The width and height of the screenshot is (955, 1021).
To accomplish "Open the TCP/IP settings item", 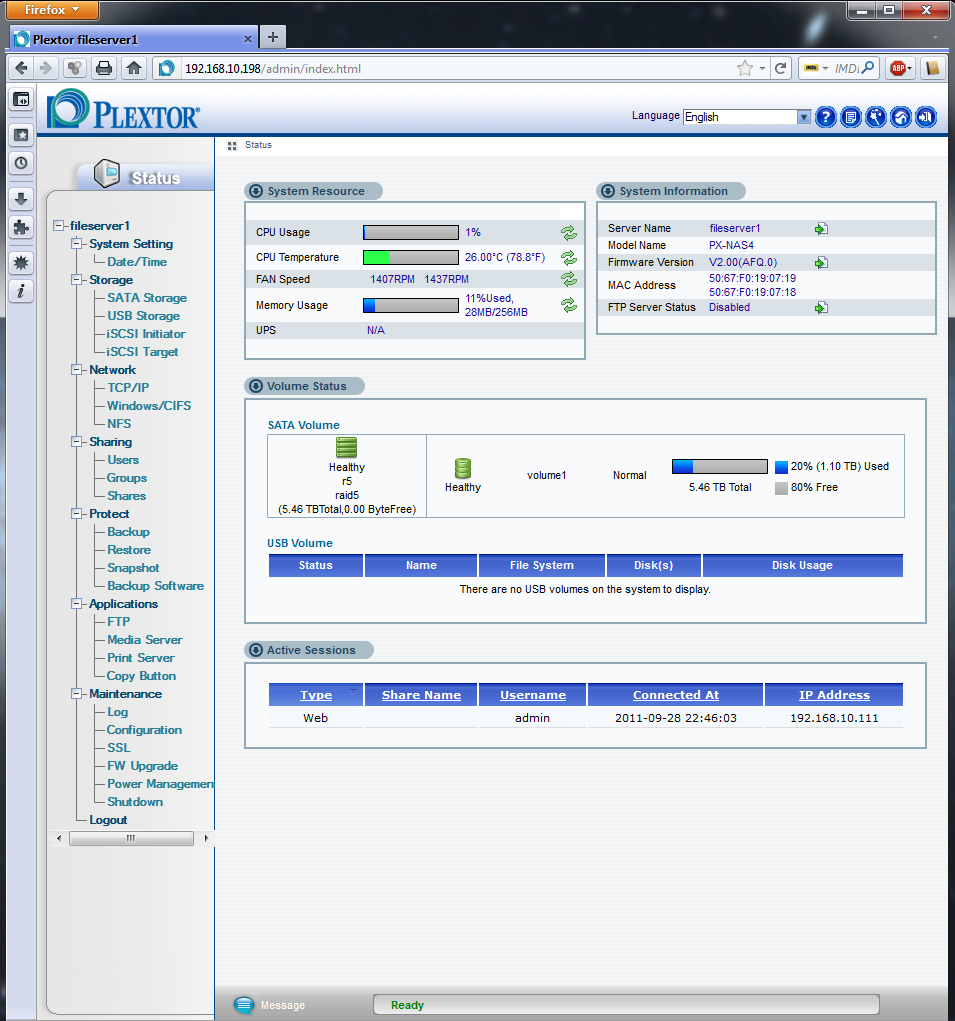I will point(128,387).
